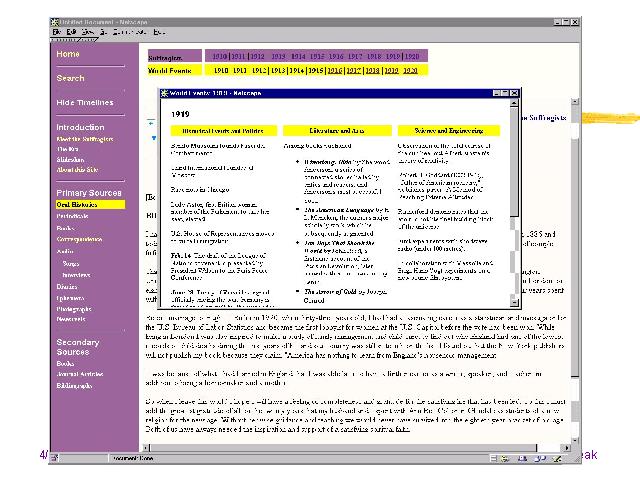
Task: Select 1910 in the Suffragists timeline
Action: [220, 56]
